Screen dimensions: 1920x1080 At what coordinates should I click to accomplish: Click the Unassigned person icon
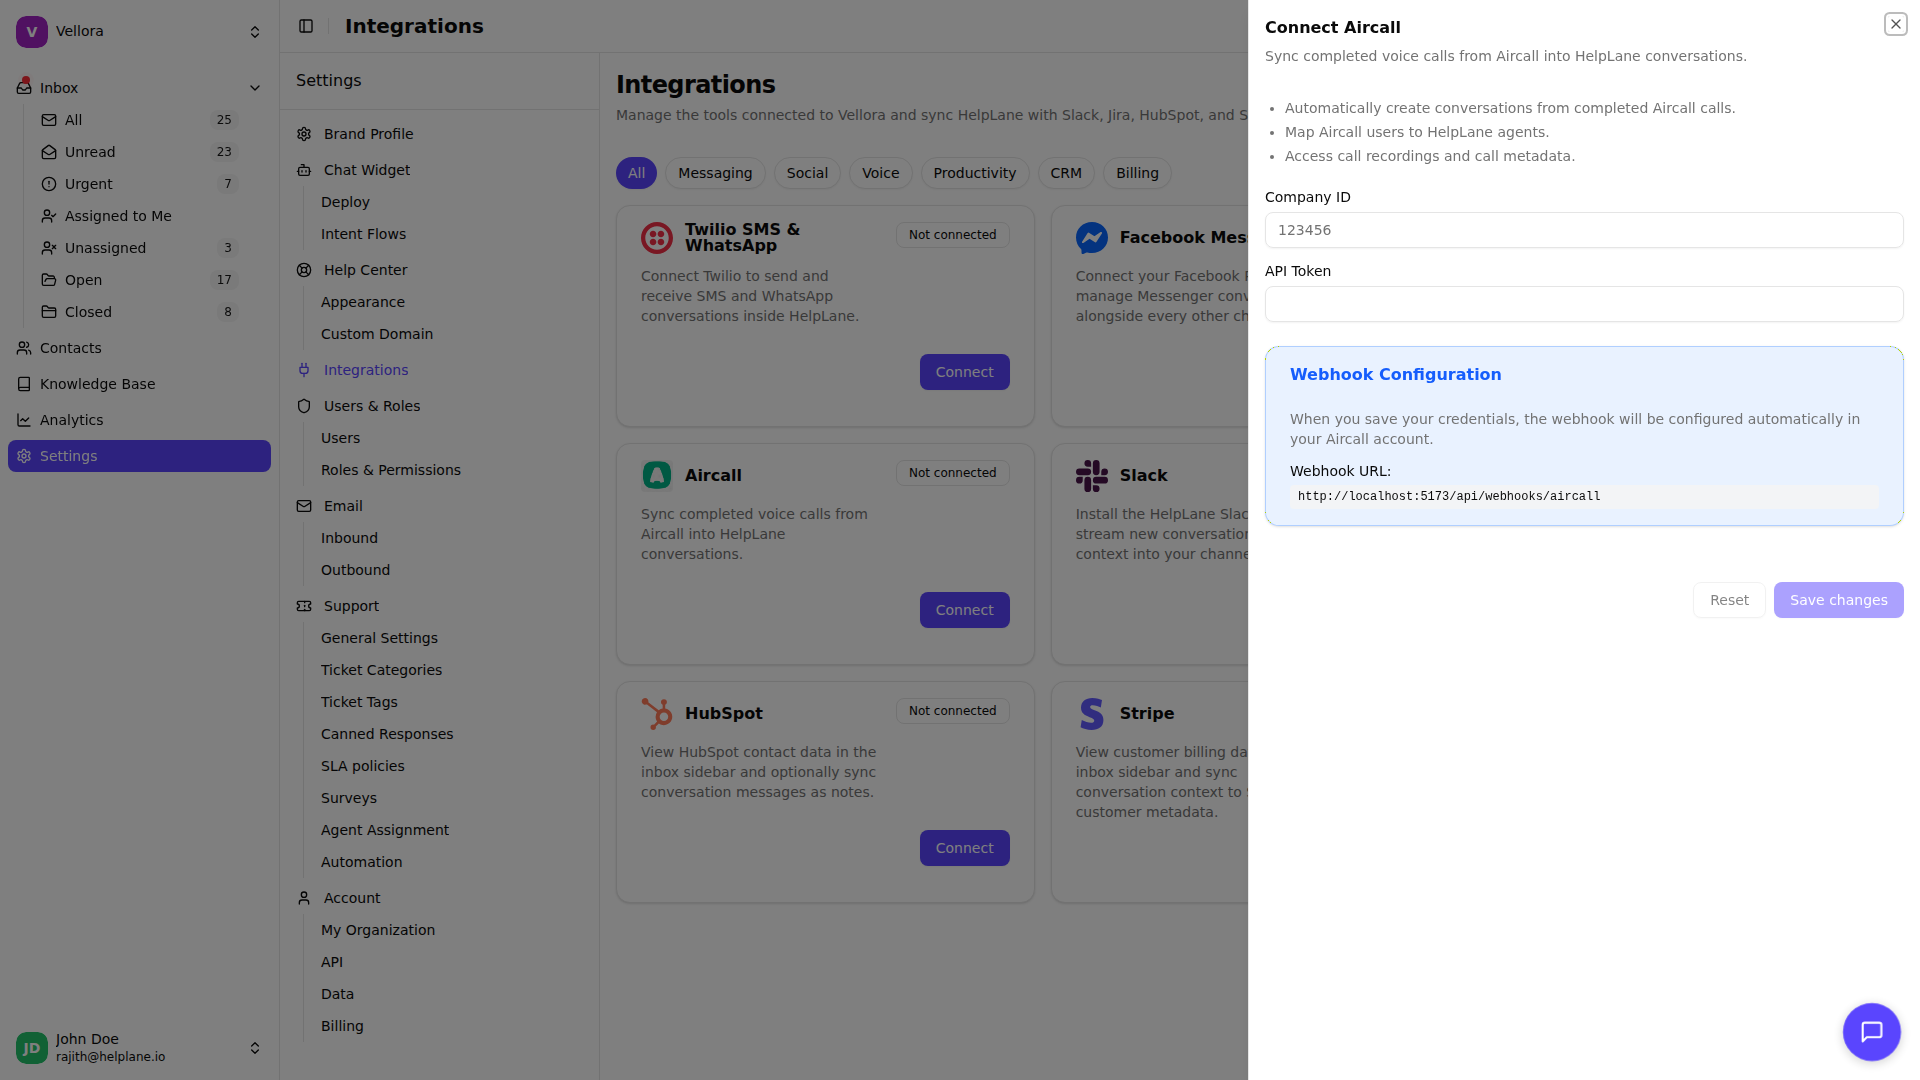49,248
